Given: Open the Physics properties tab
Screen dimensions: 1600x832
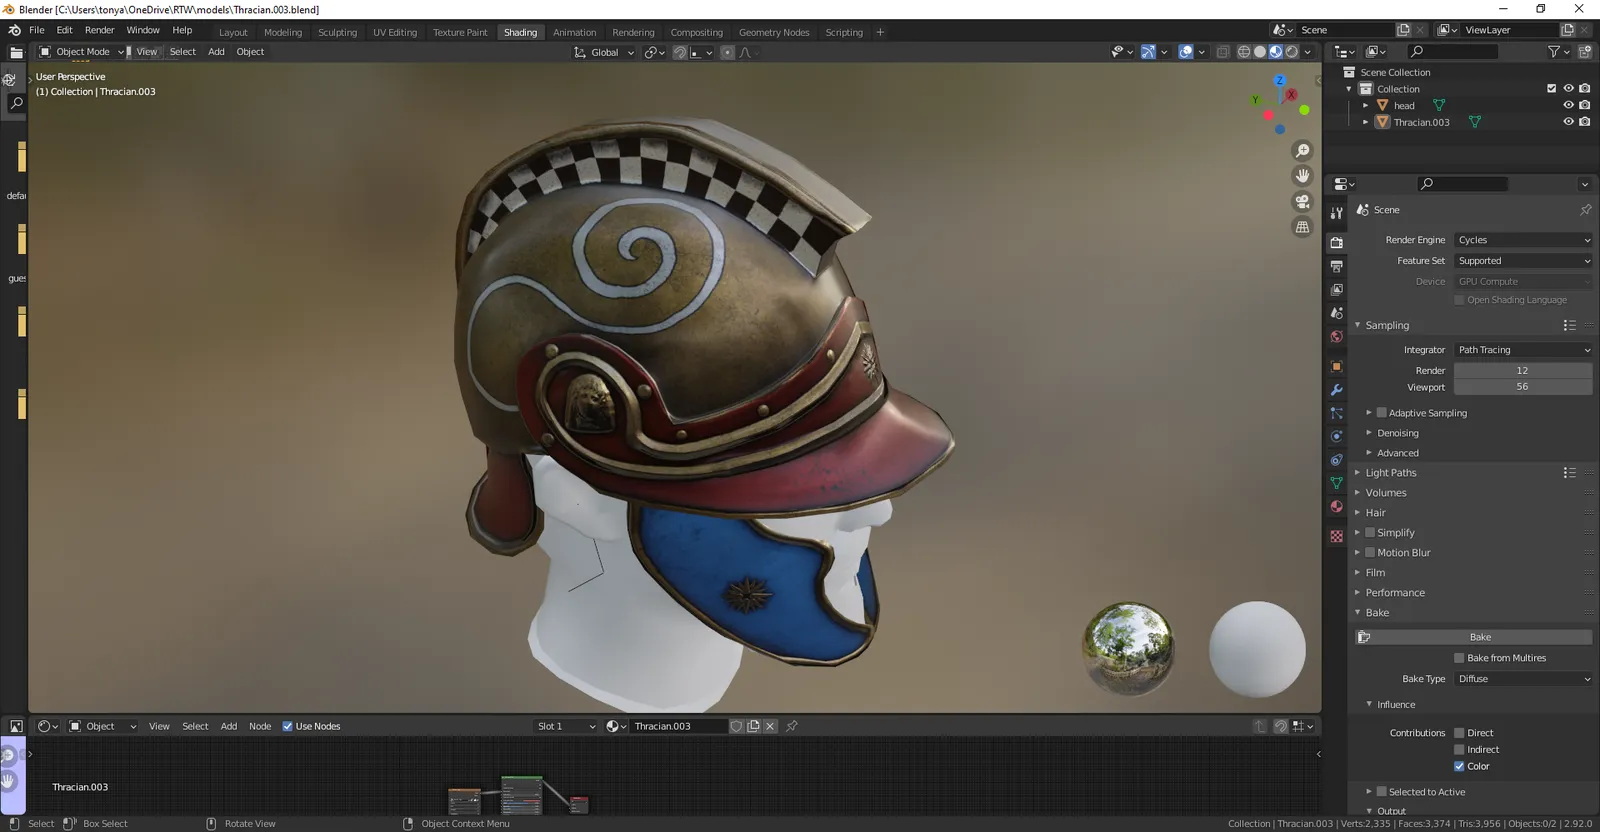Looking at the screenshot, I should 1337,437.
